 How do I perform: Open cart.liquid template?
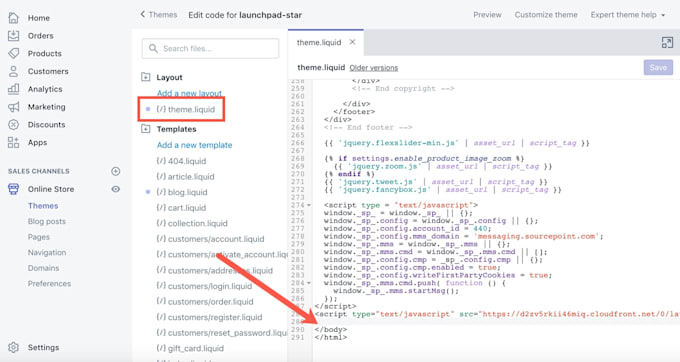coord(181,208)
